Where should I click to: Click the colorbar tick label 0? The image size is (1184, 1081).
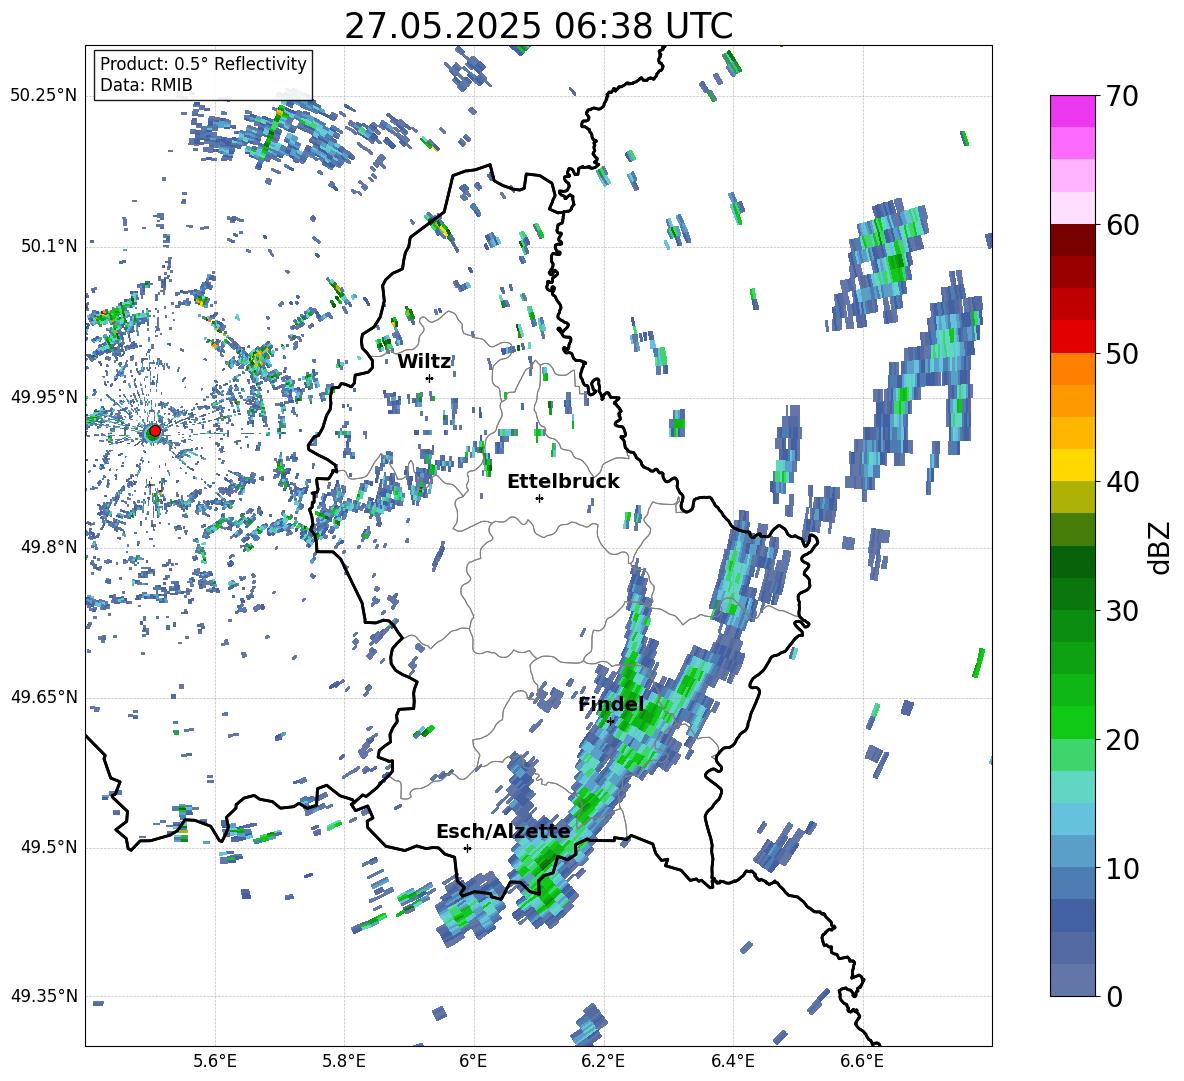coord(1115,997)
